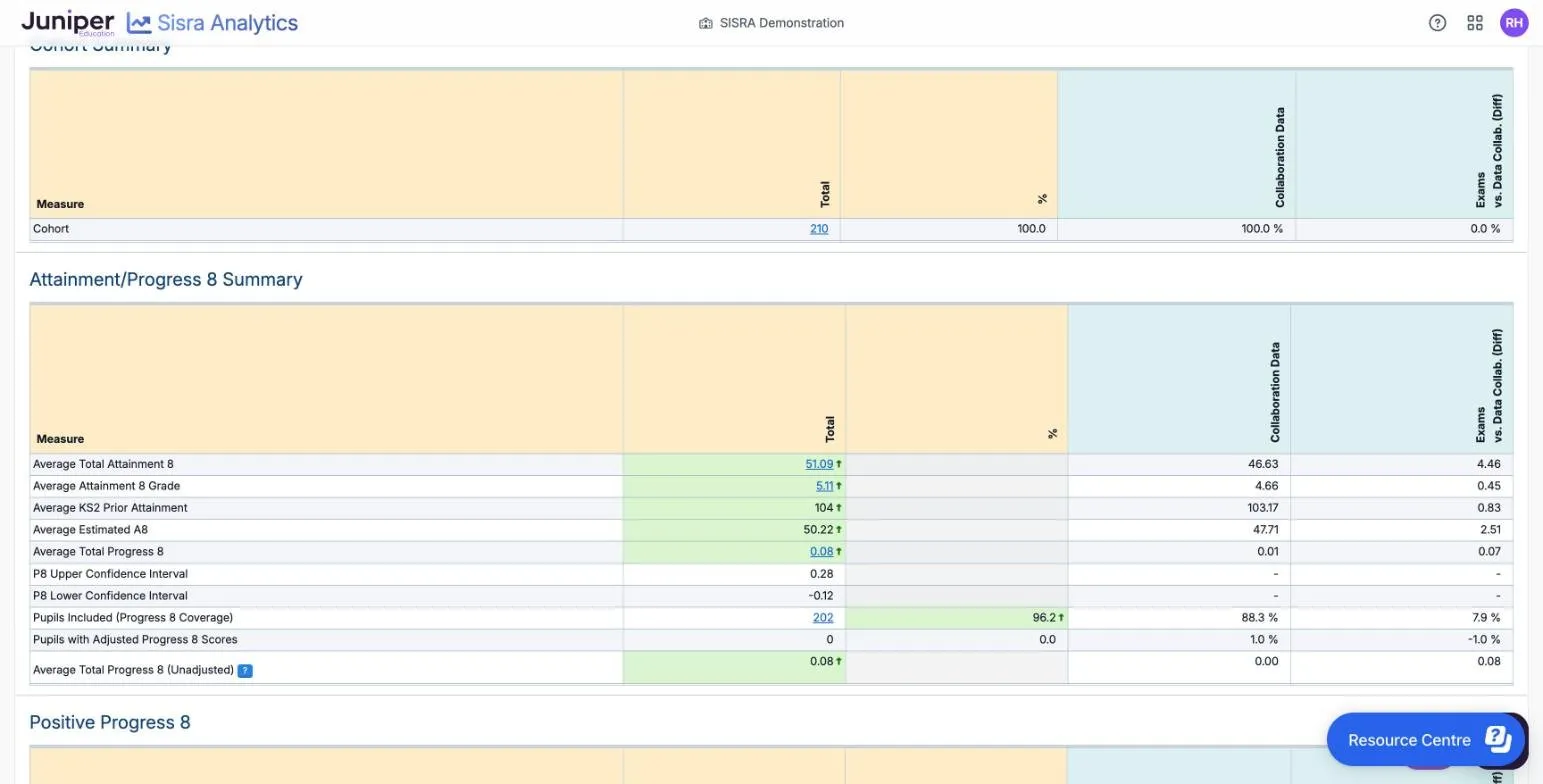Click the Sisra Analytics chart logo
This screenshot has height=784, width=1543.
click(x=139, y=23)
